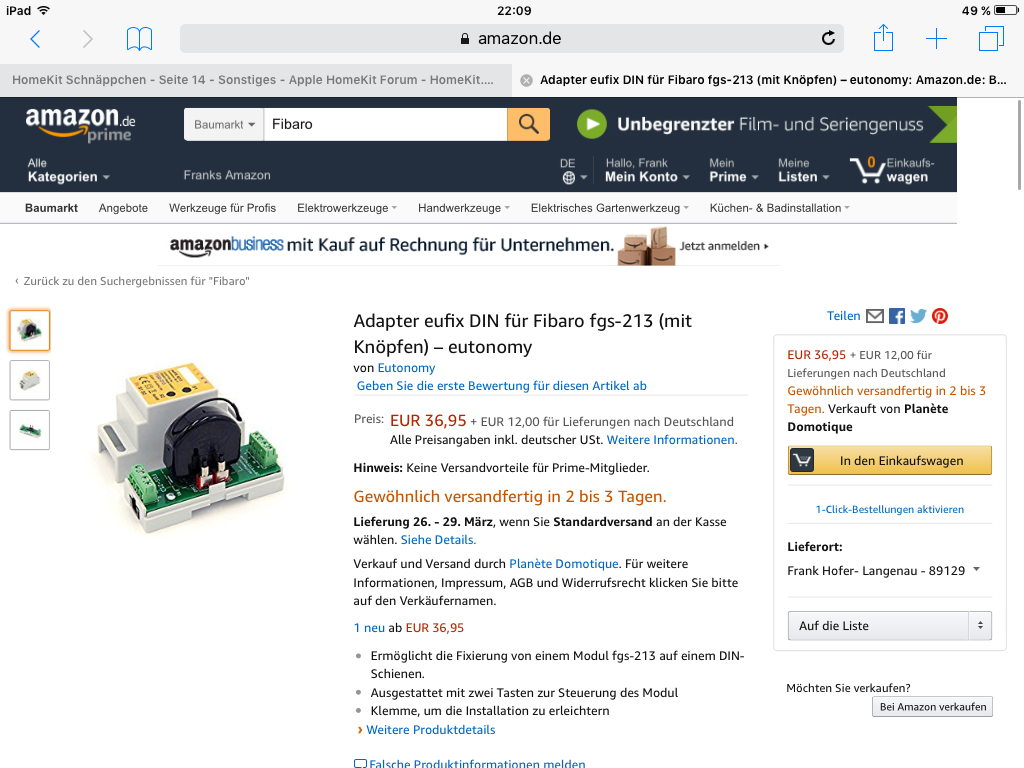Follow the Weitere Produktdetails link
1024x768 pixels.
[430, 729]
